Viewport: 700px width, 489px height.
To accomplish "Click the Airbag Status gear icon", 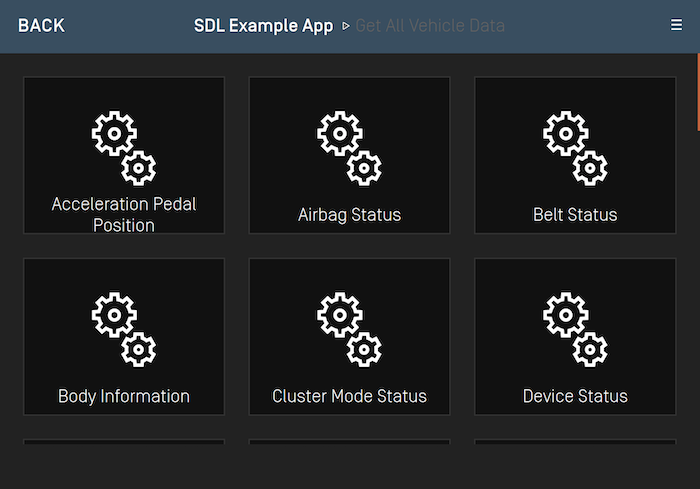I will [x=349, y=148].
